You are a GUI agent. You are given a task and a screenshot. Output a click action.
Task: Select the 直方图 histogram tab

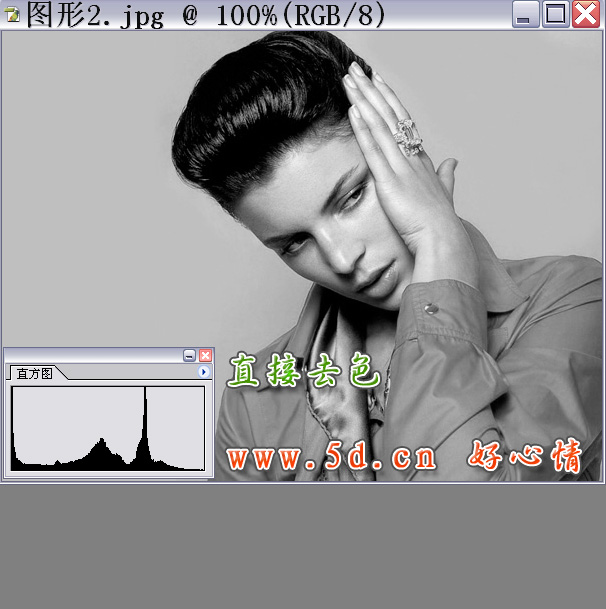34,373
